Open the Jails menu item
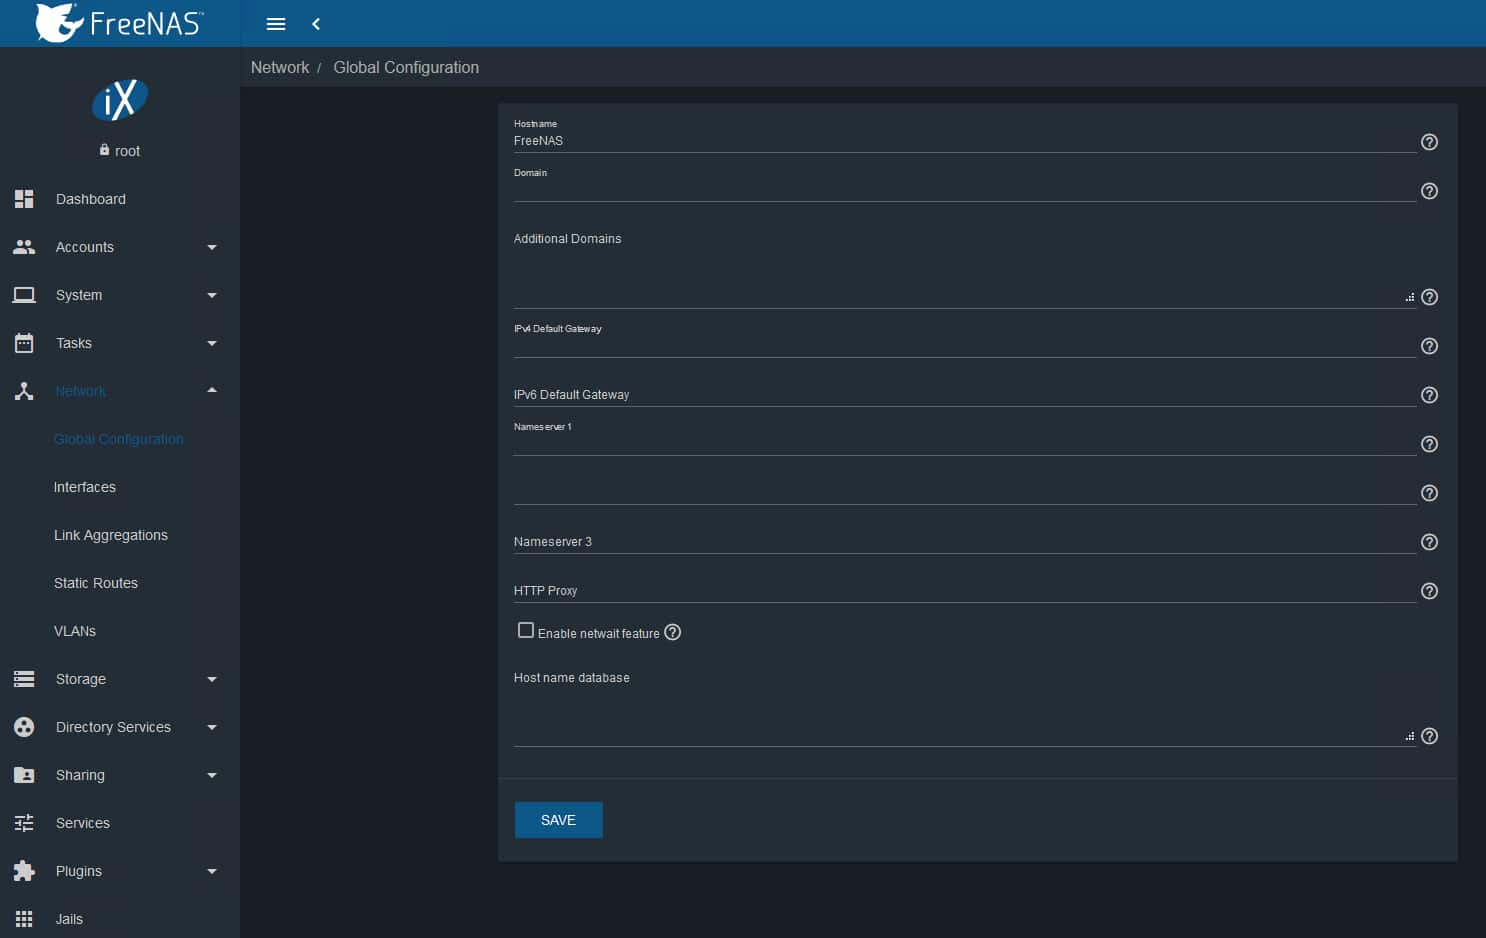The height and width of the screenshot is (938, 1486). [69, 919]
